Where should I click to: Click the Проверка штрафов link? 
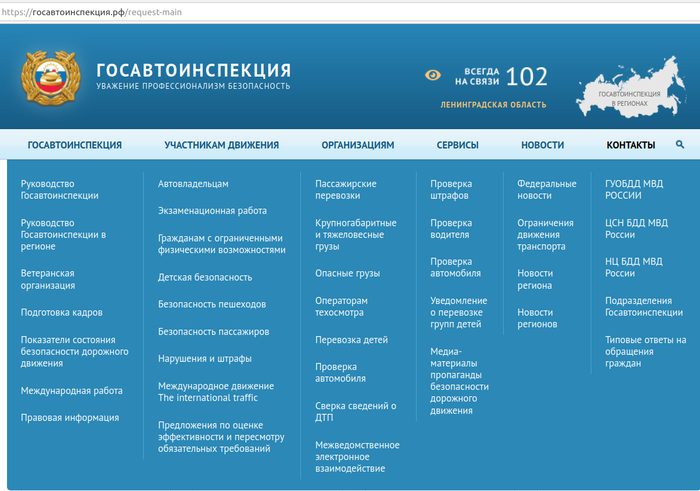451,190
